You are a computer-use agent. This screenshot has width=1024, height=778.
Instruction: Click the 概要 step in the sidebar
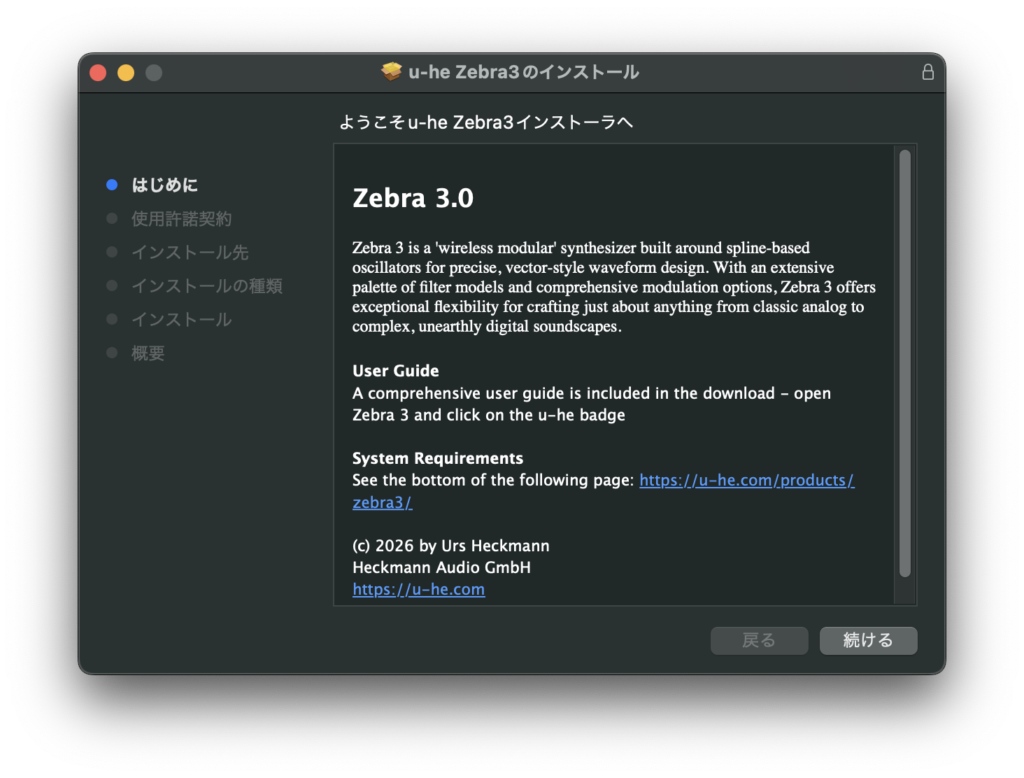point(148,353)
